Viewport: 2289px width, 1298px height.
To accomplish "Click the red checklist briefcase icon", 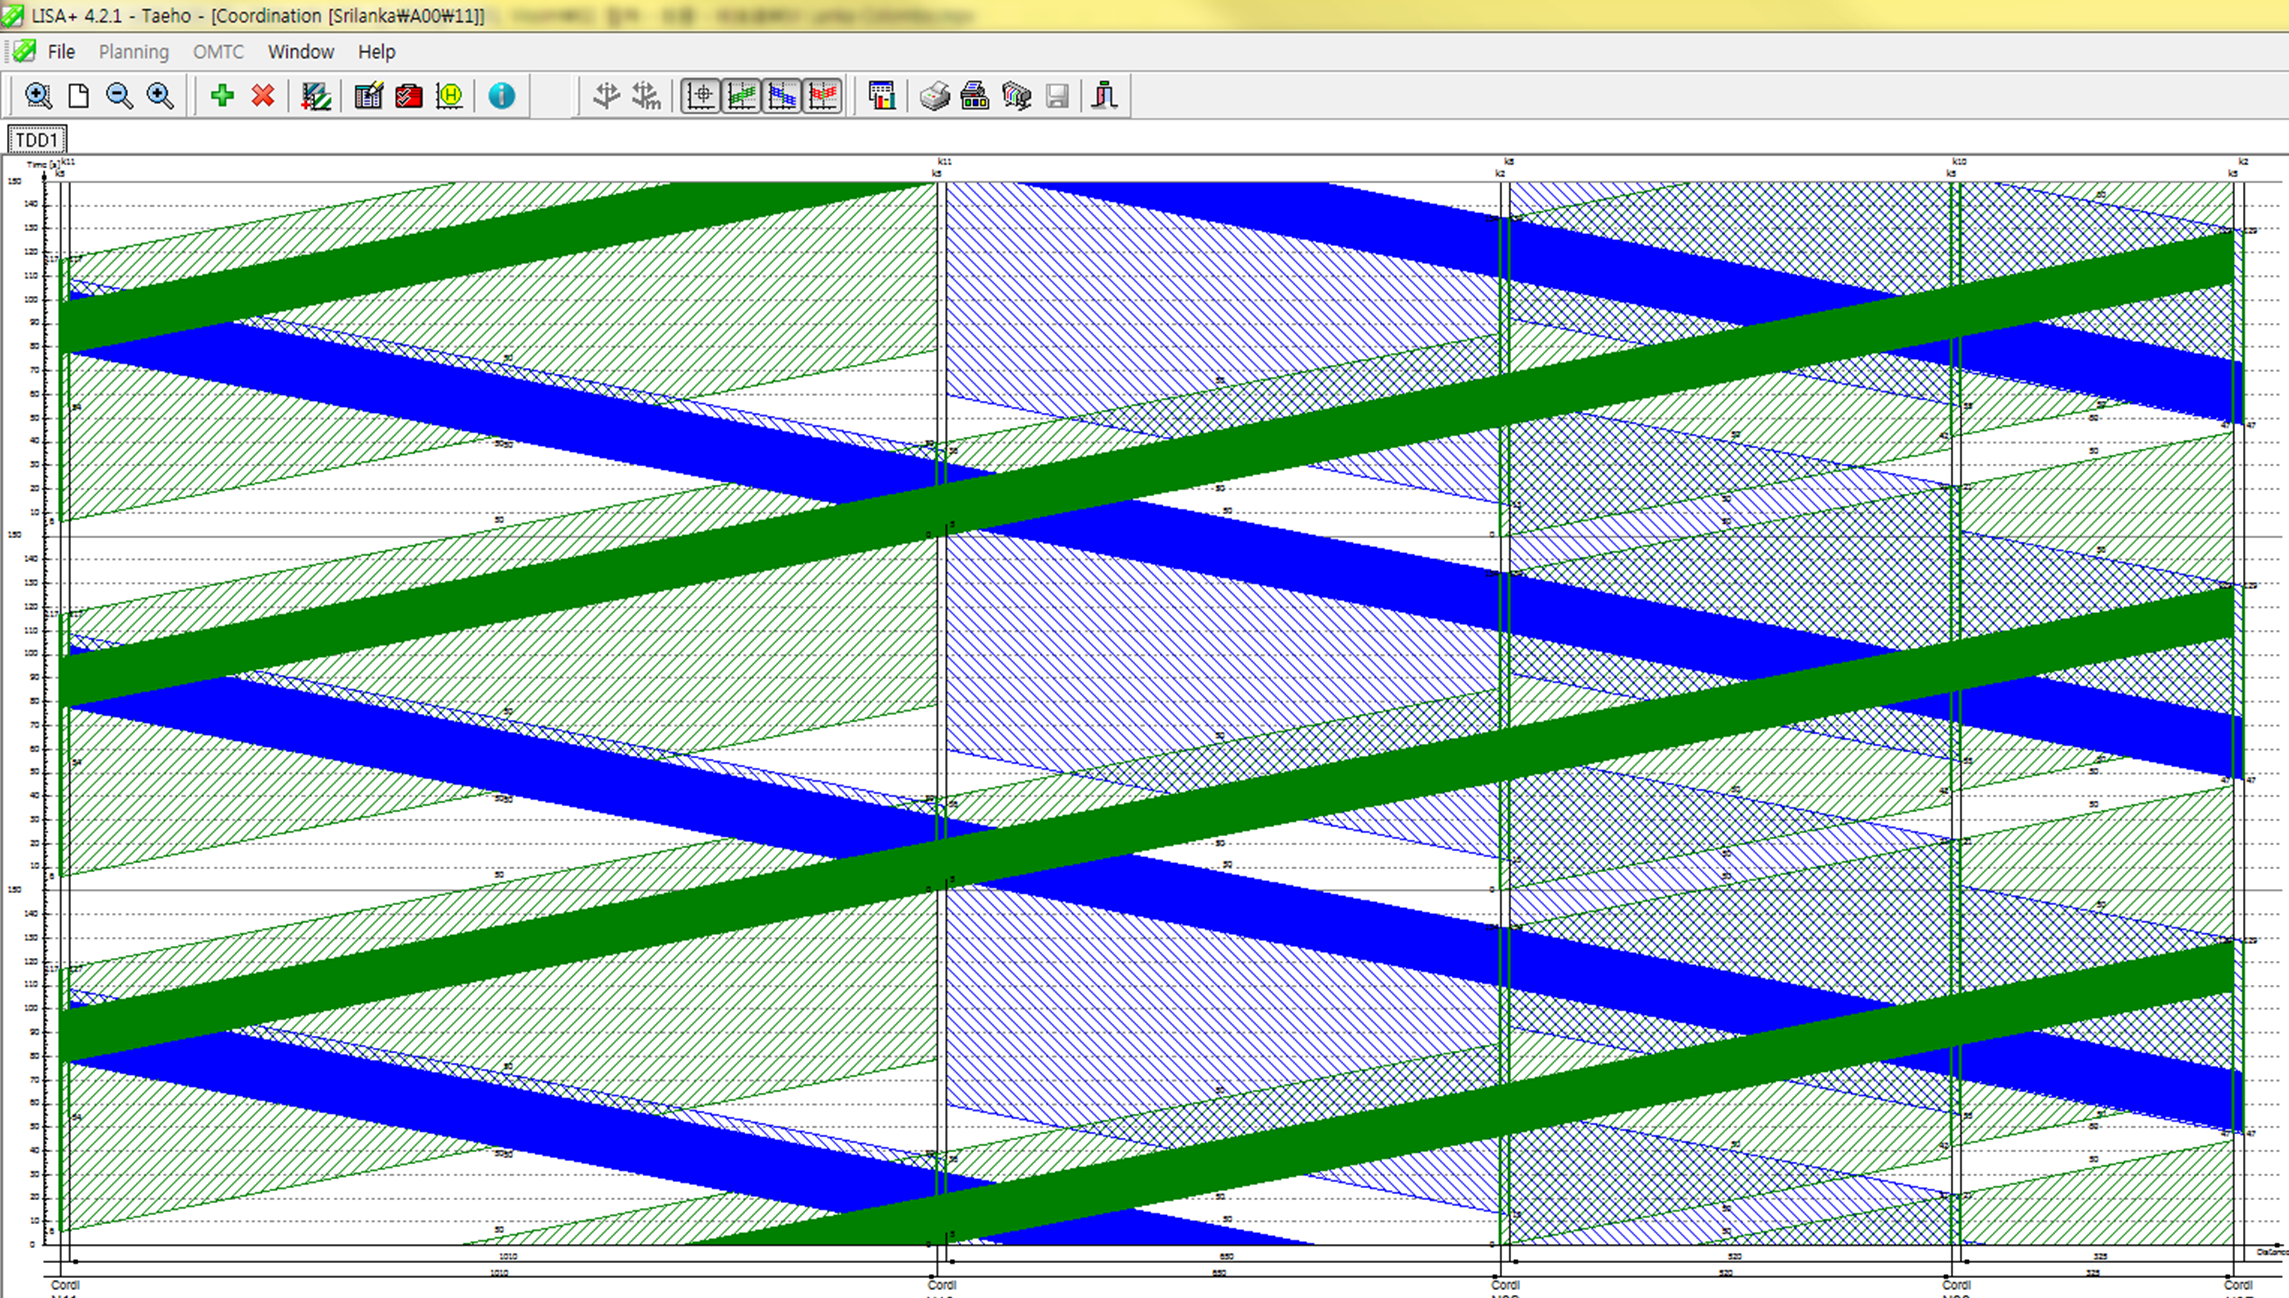I will click(409, 96).
